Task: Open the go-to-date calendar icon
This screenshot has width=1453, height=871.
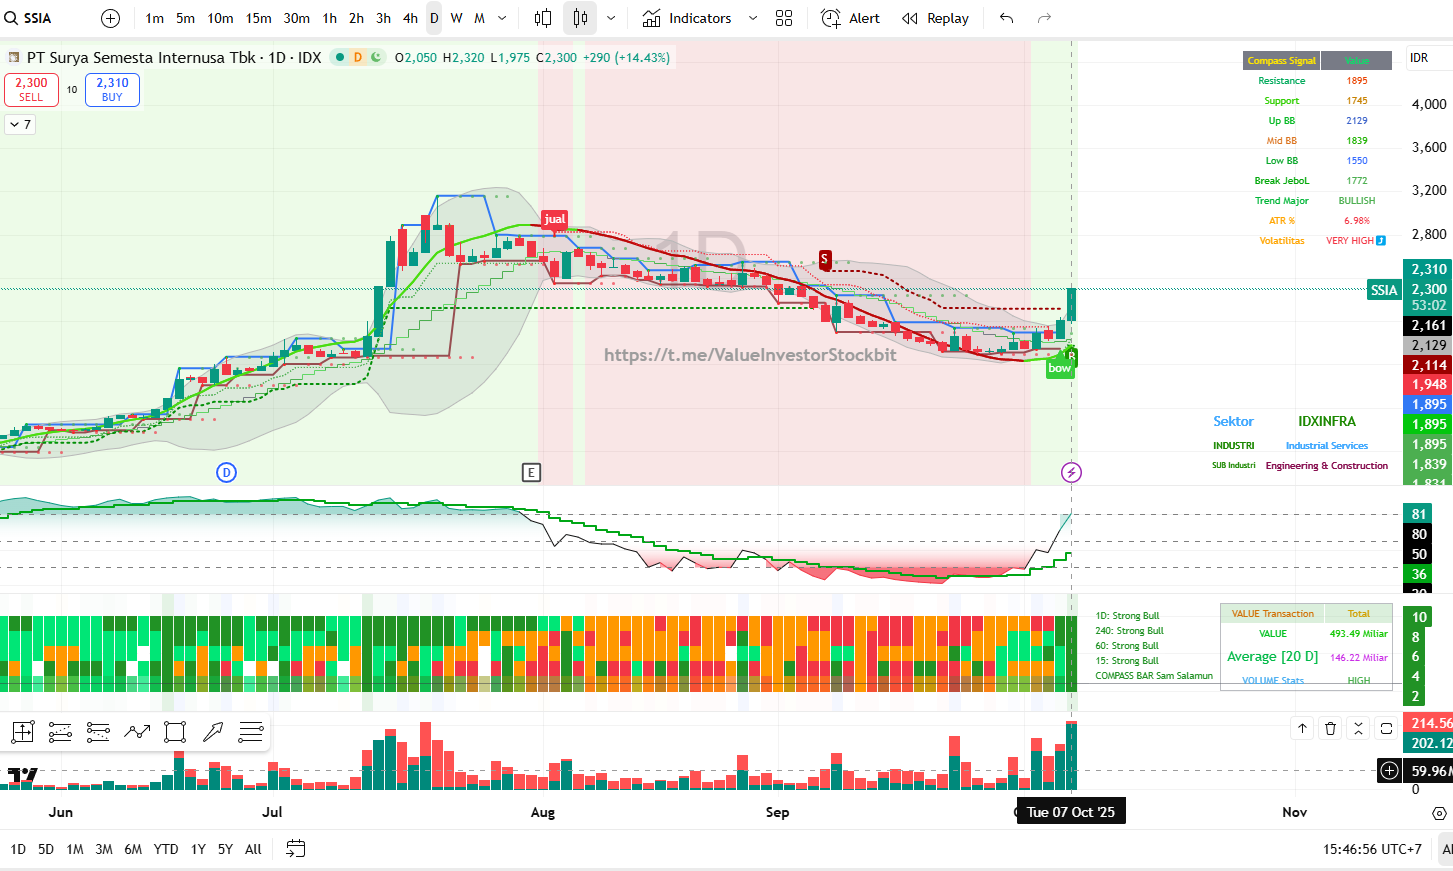Action: 295,849
